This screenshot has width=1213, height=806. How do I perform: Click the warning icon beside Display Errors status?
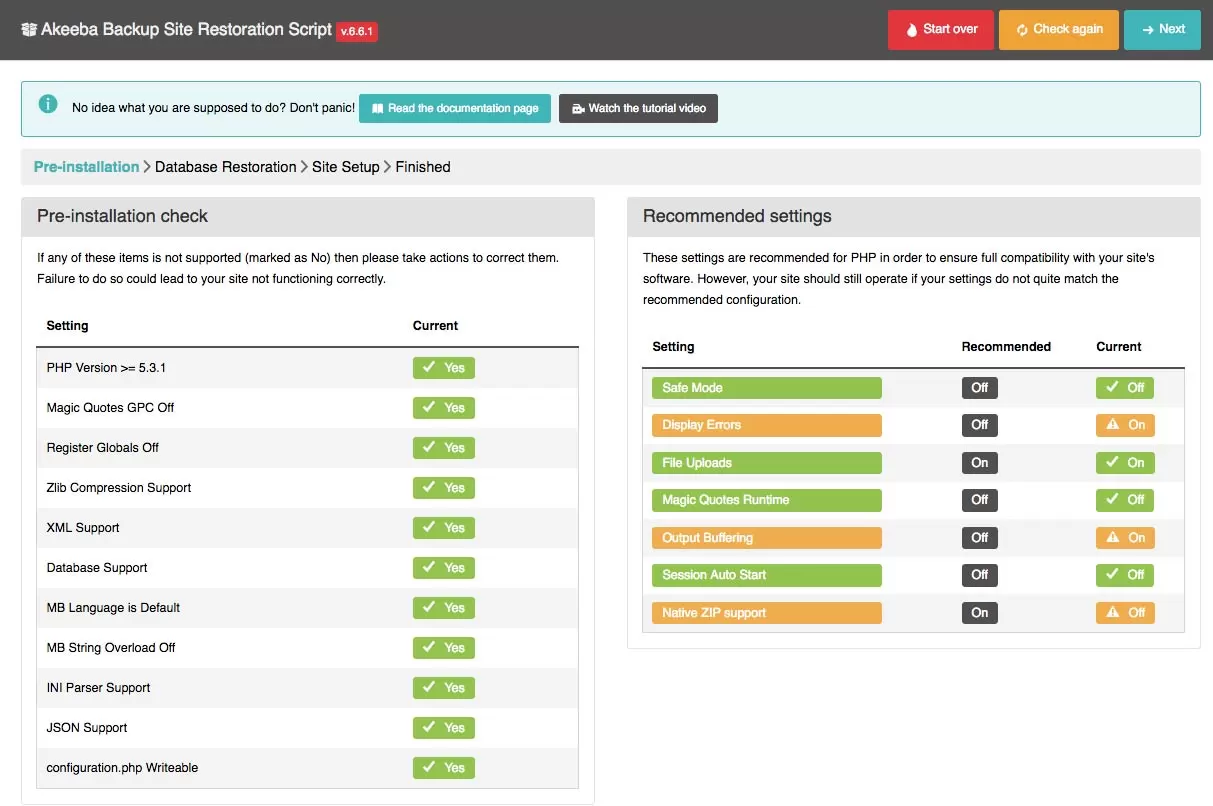pyautogui.click(x=1112, y=425)
